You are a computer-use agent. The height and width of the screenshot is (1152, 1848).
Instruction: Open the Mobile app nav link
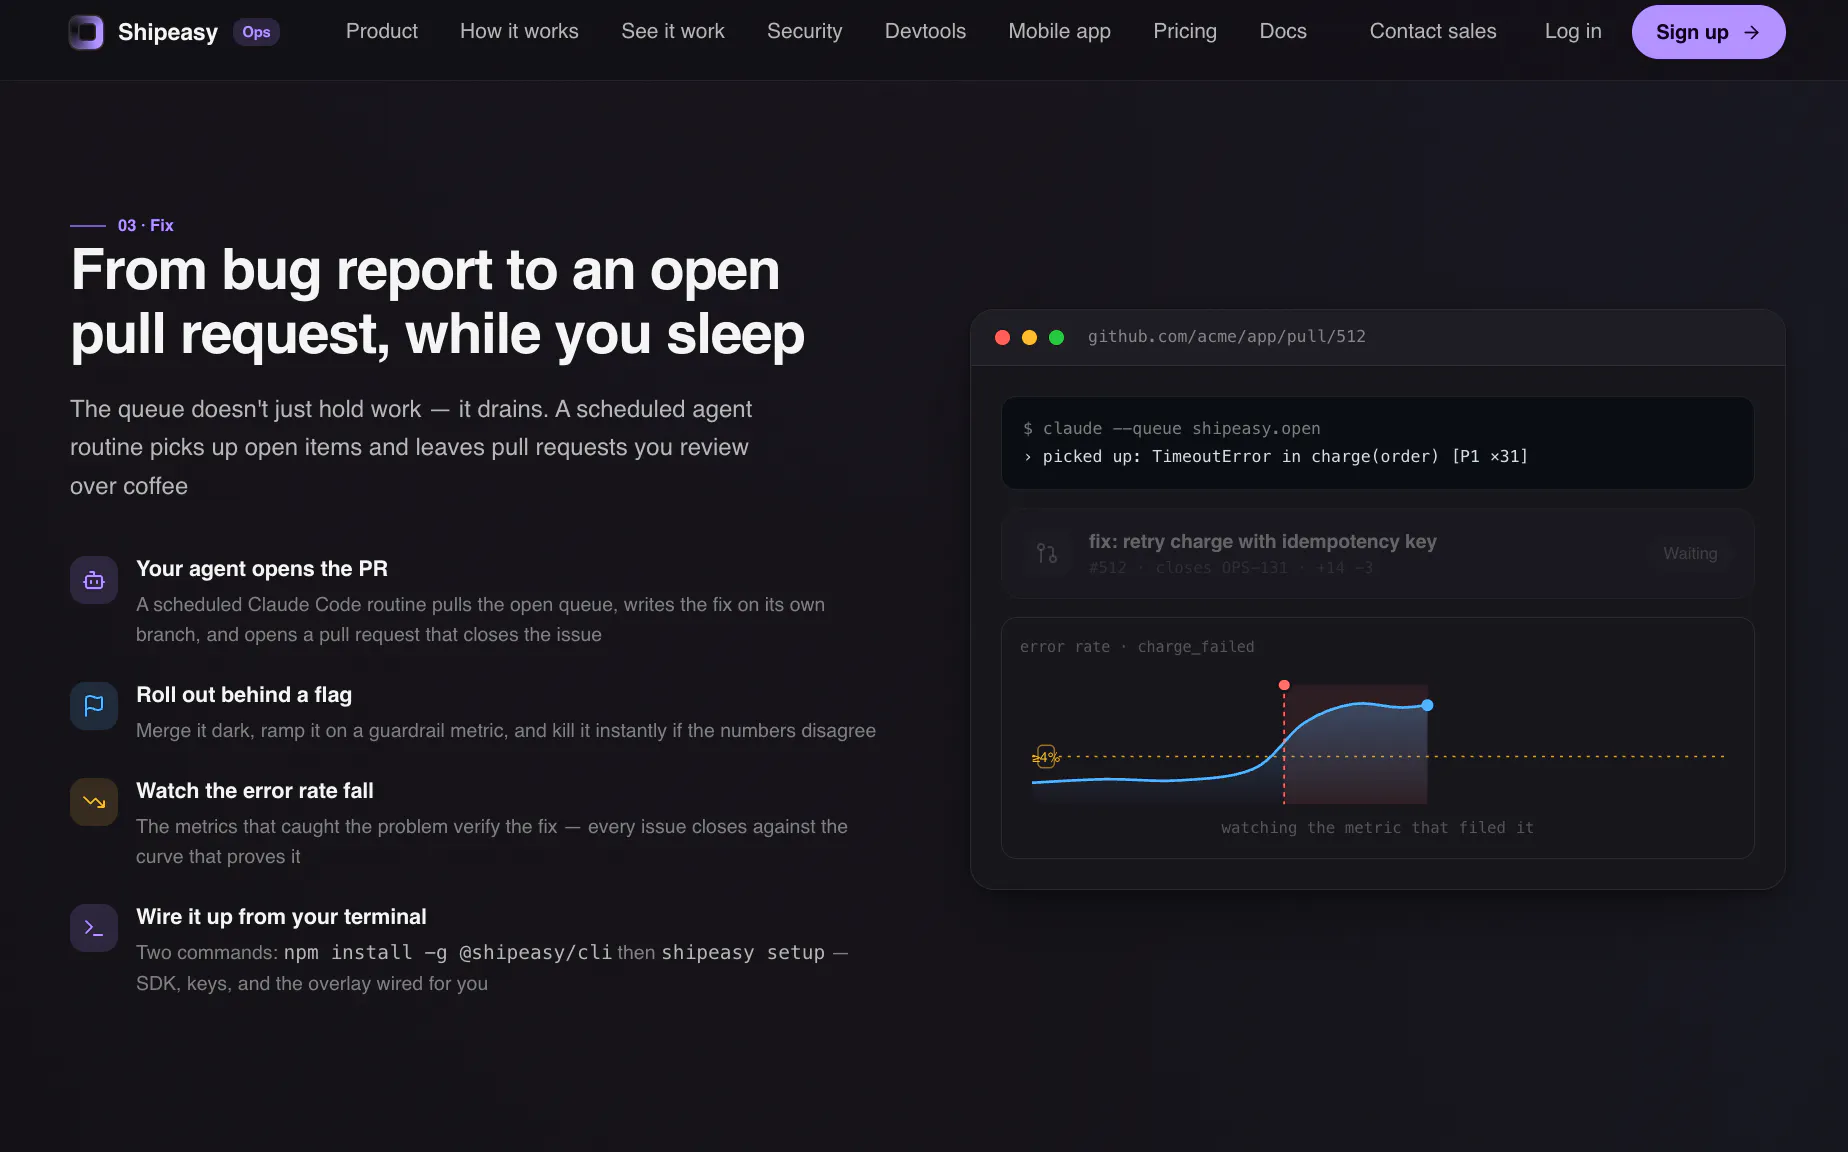1059,31
